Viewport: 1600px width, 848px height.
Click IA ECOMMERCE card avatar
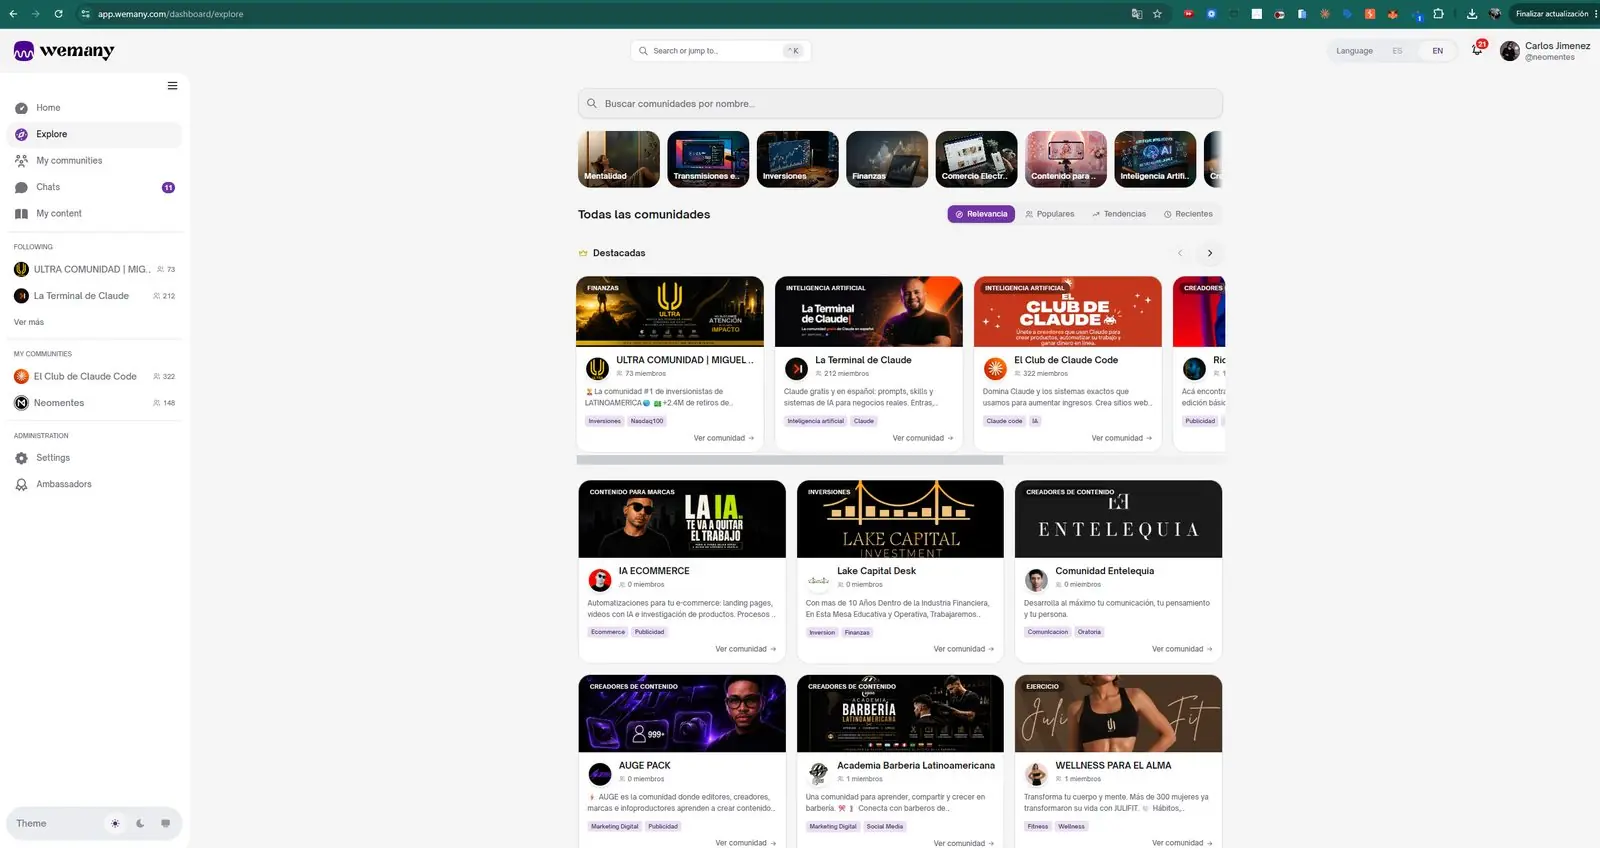pyautogui.click(x=600, y=579)
